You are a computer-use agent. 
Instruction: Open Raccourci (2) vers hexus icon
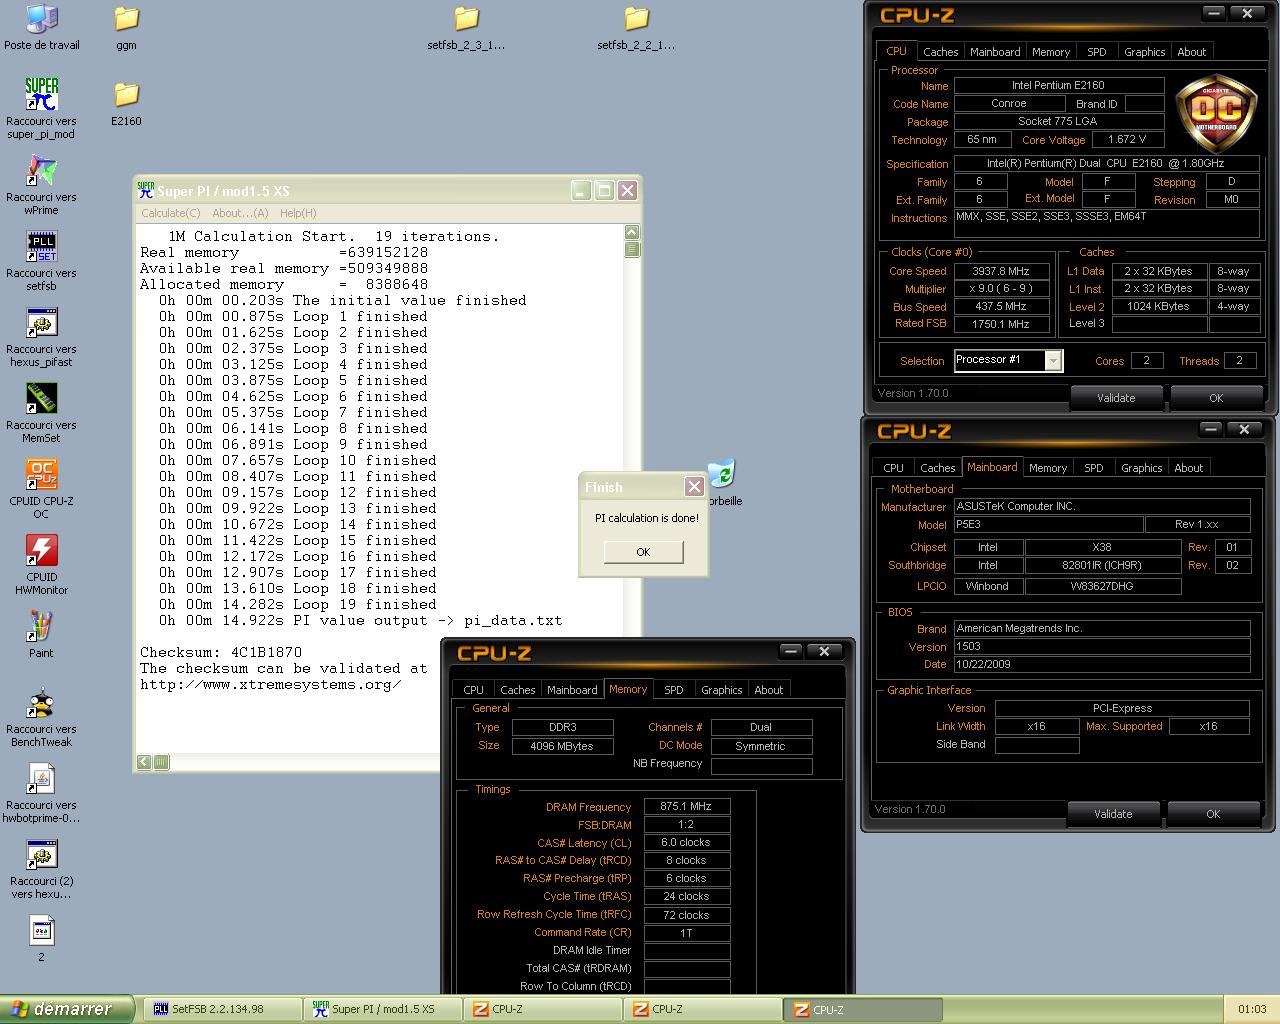(x=41, y=855)
